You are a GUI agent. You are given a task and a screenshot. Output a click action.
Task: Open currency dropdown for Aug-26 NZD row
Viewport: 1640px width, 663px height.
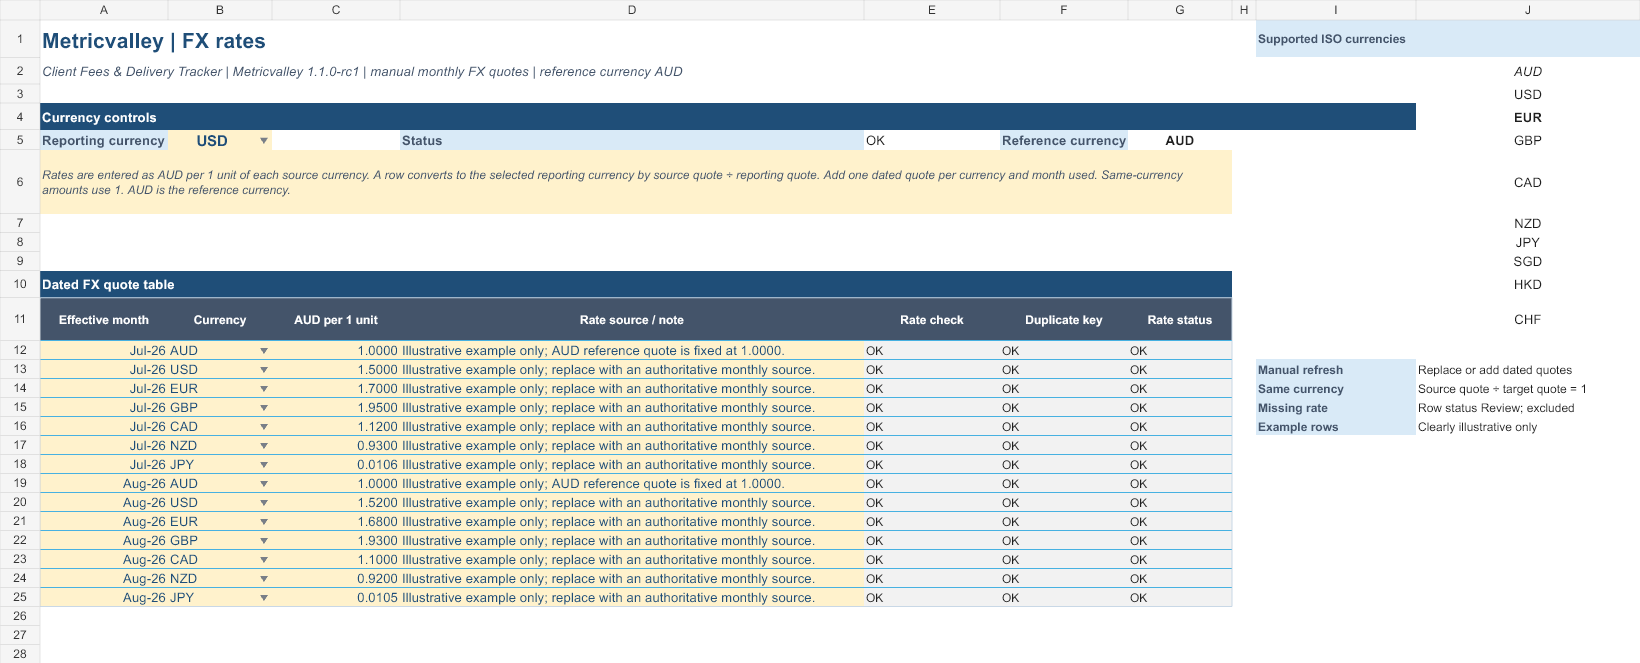click(264, 579)
